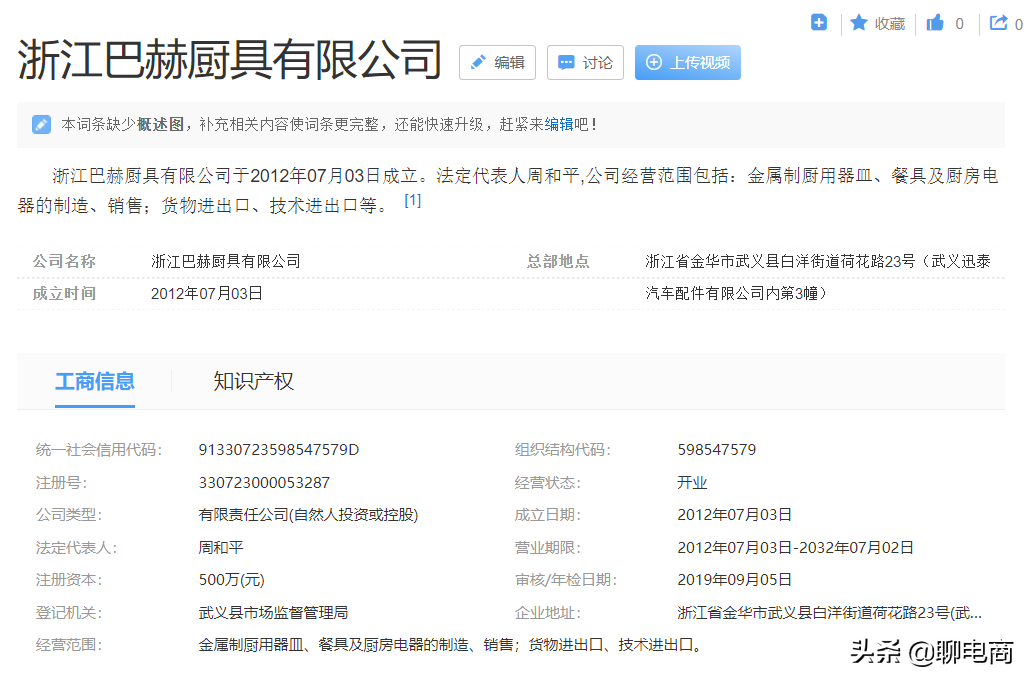This screenshot has width=1034, height=685.
Task: Click the 公司名称 value in summary table
Action: 226,261
